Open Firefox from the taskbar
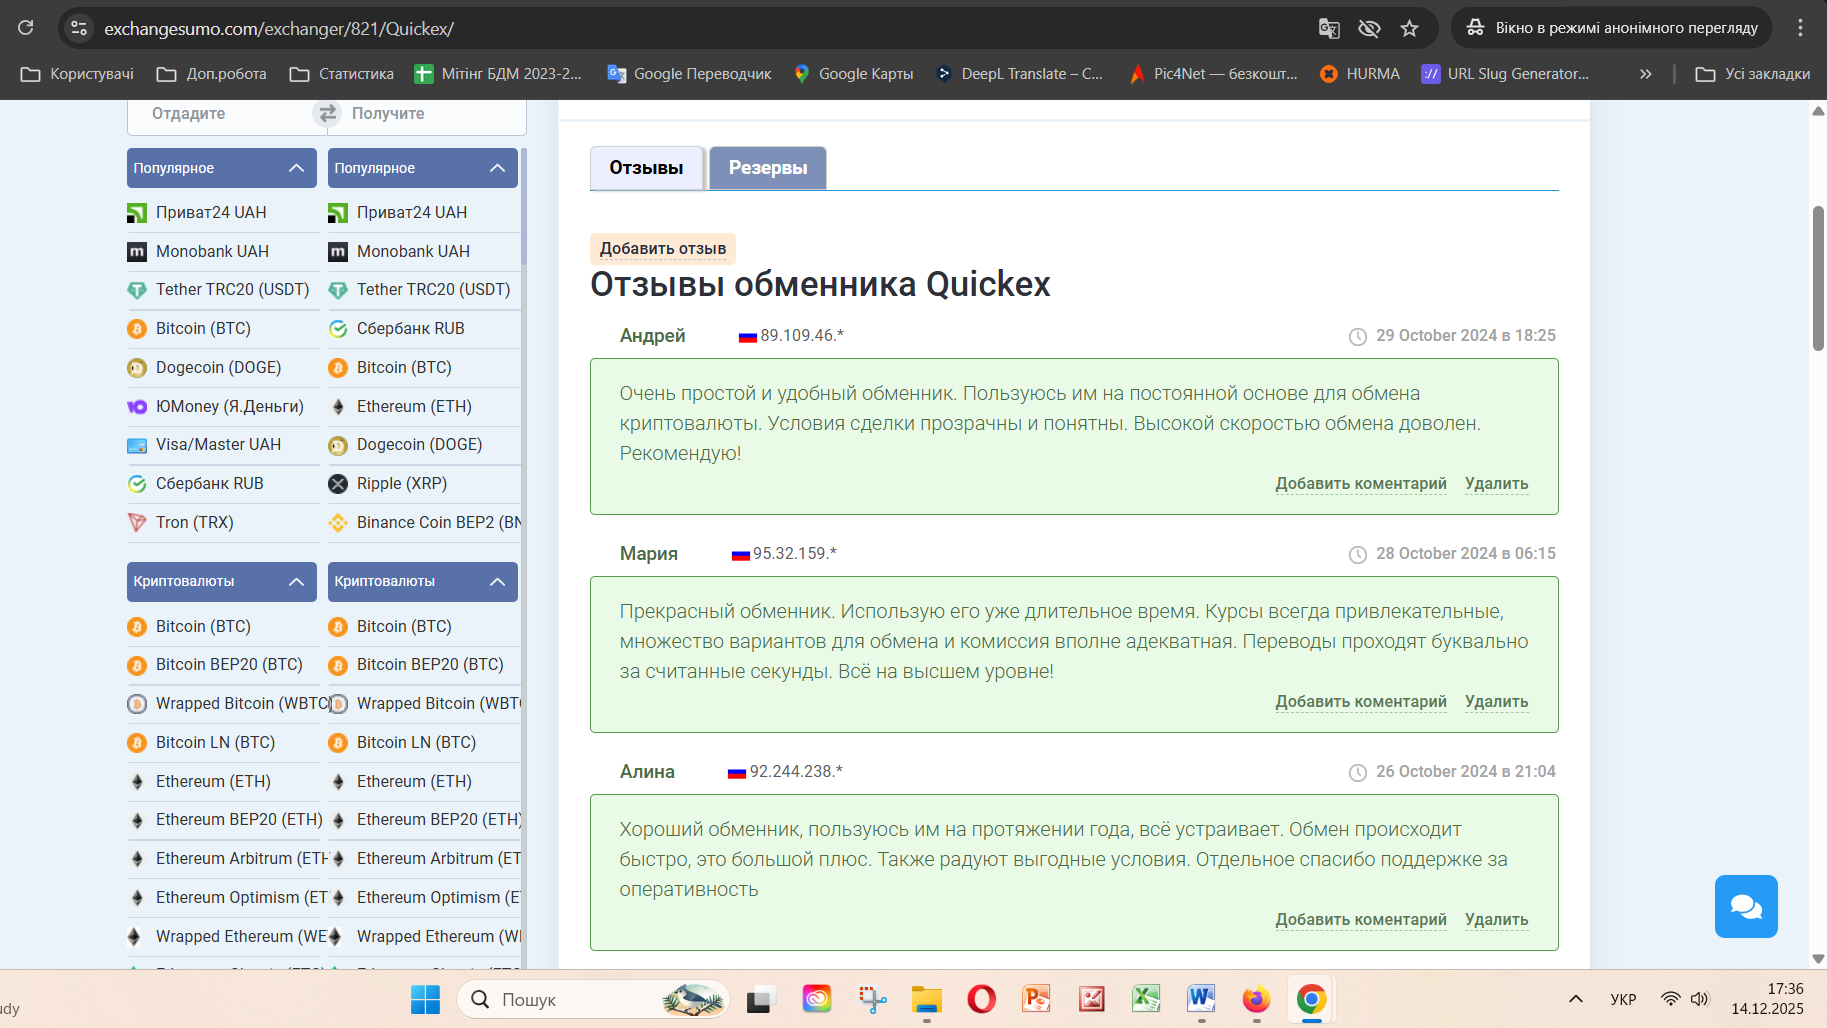Image resolution: width=1827 pixels, height=1028 pixels. [1256, 999]
